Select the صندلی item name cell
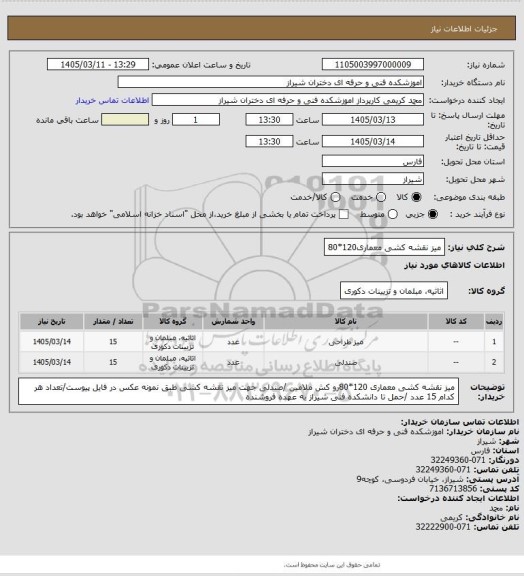 tap(346, 362)
